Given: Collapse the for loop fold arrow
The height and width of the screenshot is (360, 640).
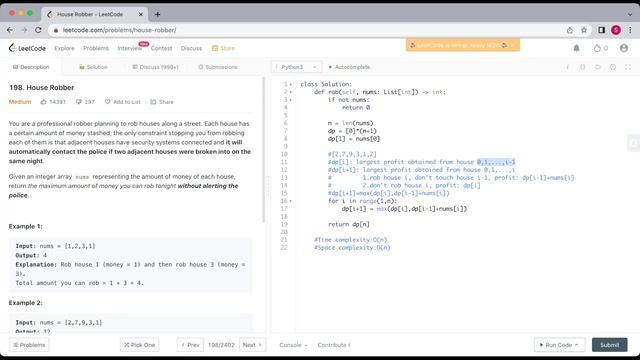Looking at the screenshot, I should coord(291,201).
